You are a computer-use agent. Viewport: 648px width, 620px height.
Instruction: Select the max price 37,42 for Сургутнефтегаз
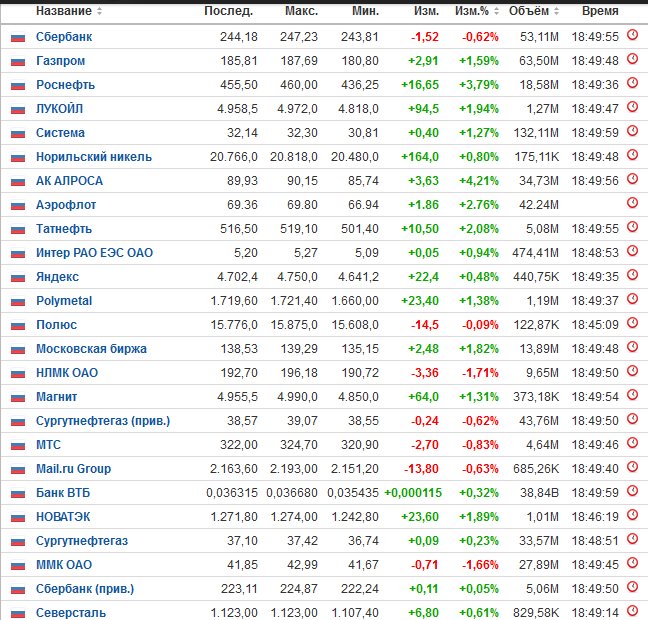point(303,541)
